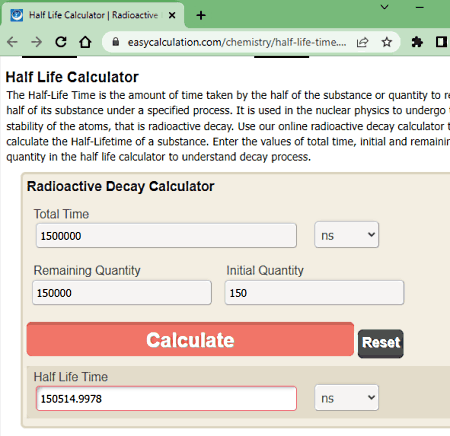Open the Half Life Time unit dropdown

347,398
